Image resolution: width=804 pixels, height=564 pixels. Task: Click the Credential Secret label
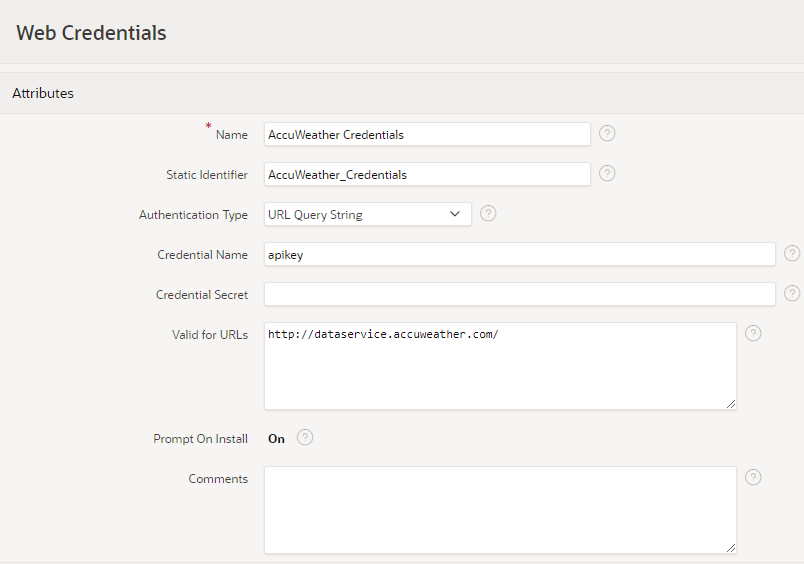(x=202, y=295)
